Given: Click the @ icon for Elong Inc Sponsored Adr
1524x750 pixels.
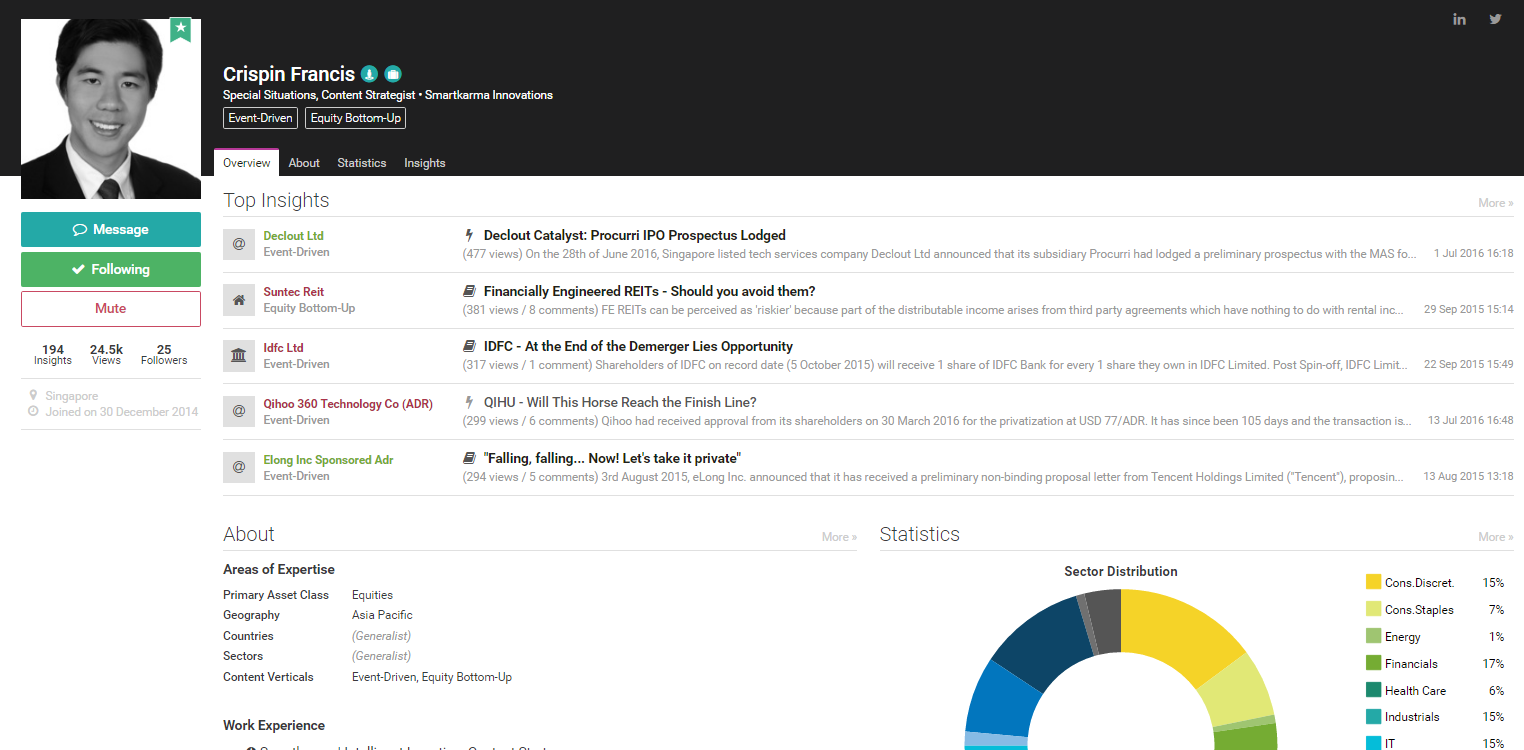Looking at the screenshot, I should tap(239, 467).
